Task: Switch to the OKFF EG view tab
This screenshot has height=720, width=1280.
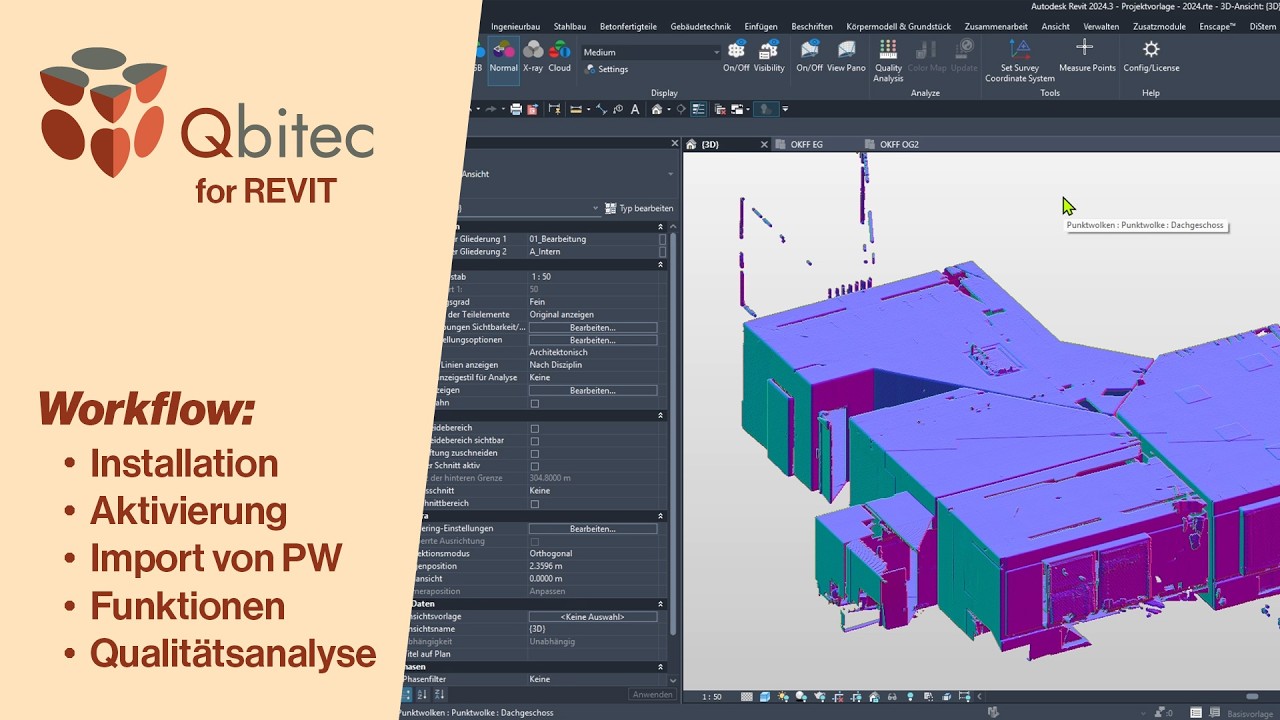Action: pyautogui.click(x=806, y=144)
